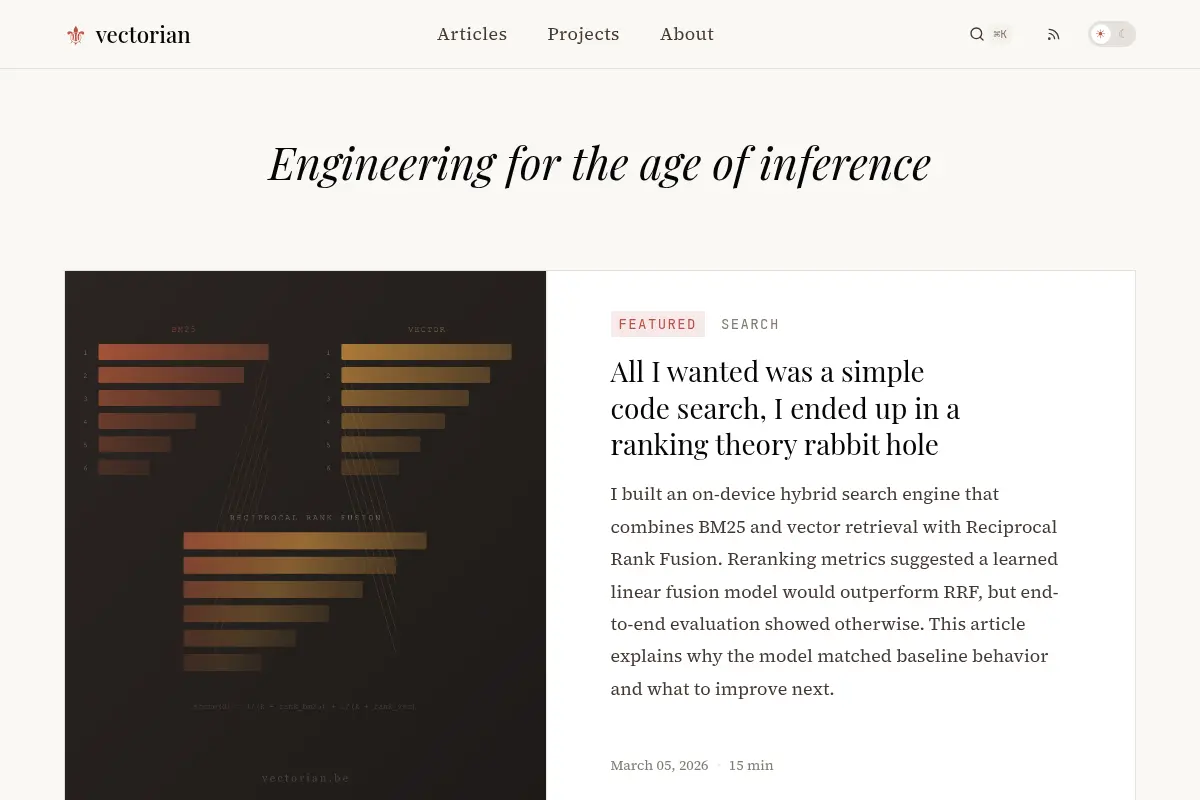This screenshot has height=800, width=1200.
Task: Open the search magnifier icon
Action: tap(977, 34)
